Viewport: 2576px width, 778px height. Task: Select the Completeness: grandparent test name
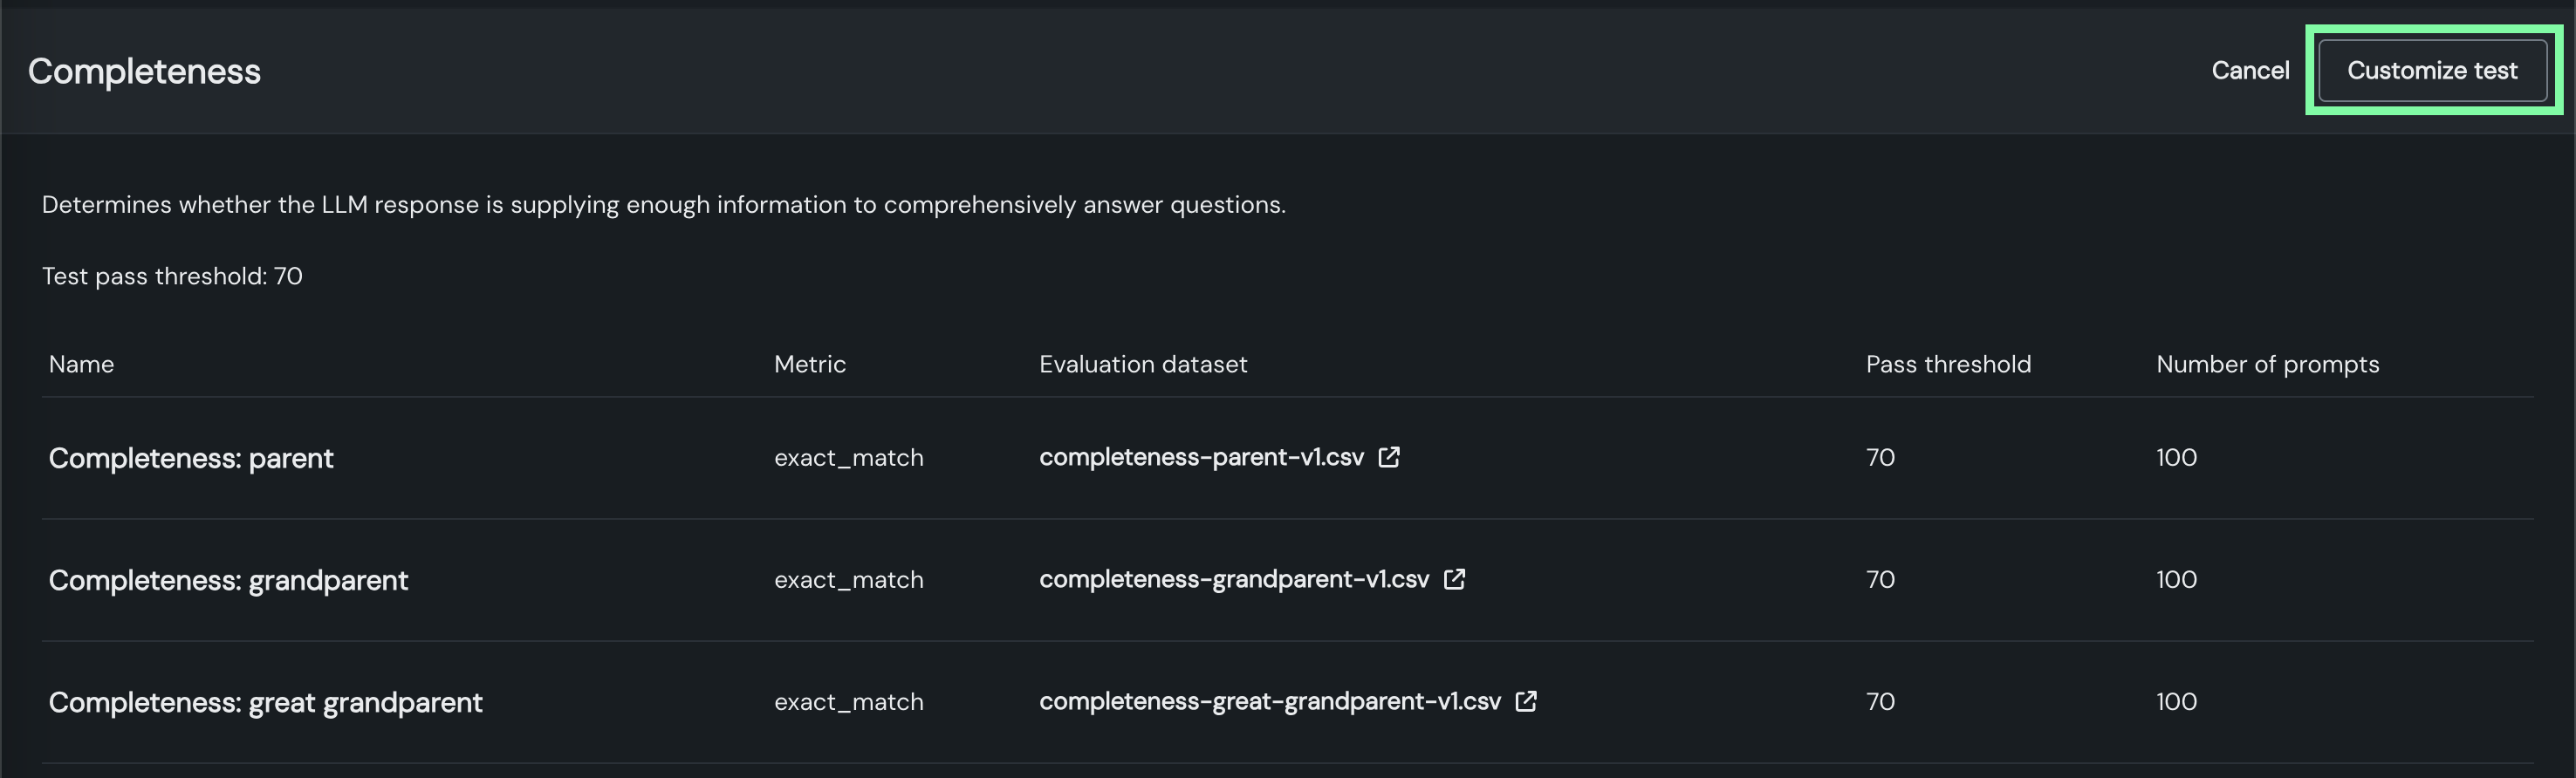pyautogui.click(x=228, y=580)
